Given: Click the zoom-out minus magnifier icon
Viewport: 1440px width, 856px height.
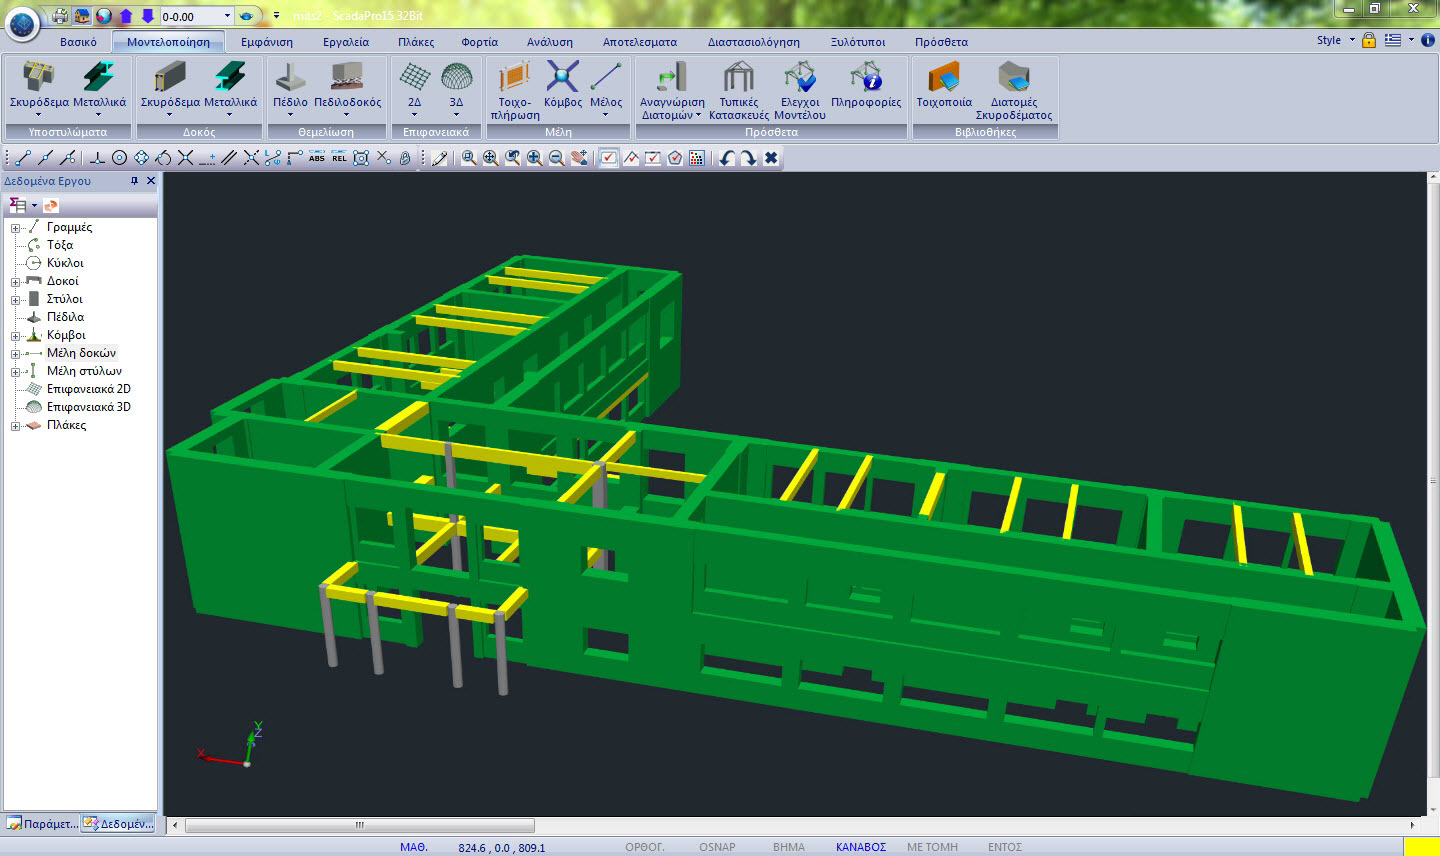Looking at the screenshot, I should pyautogui.click(x=557, y=158).
